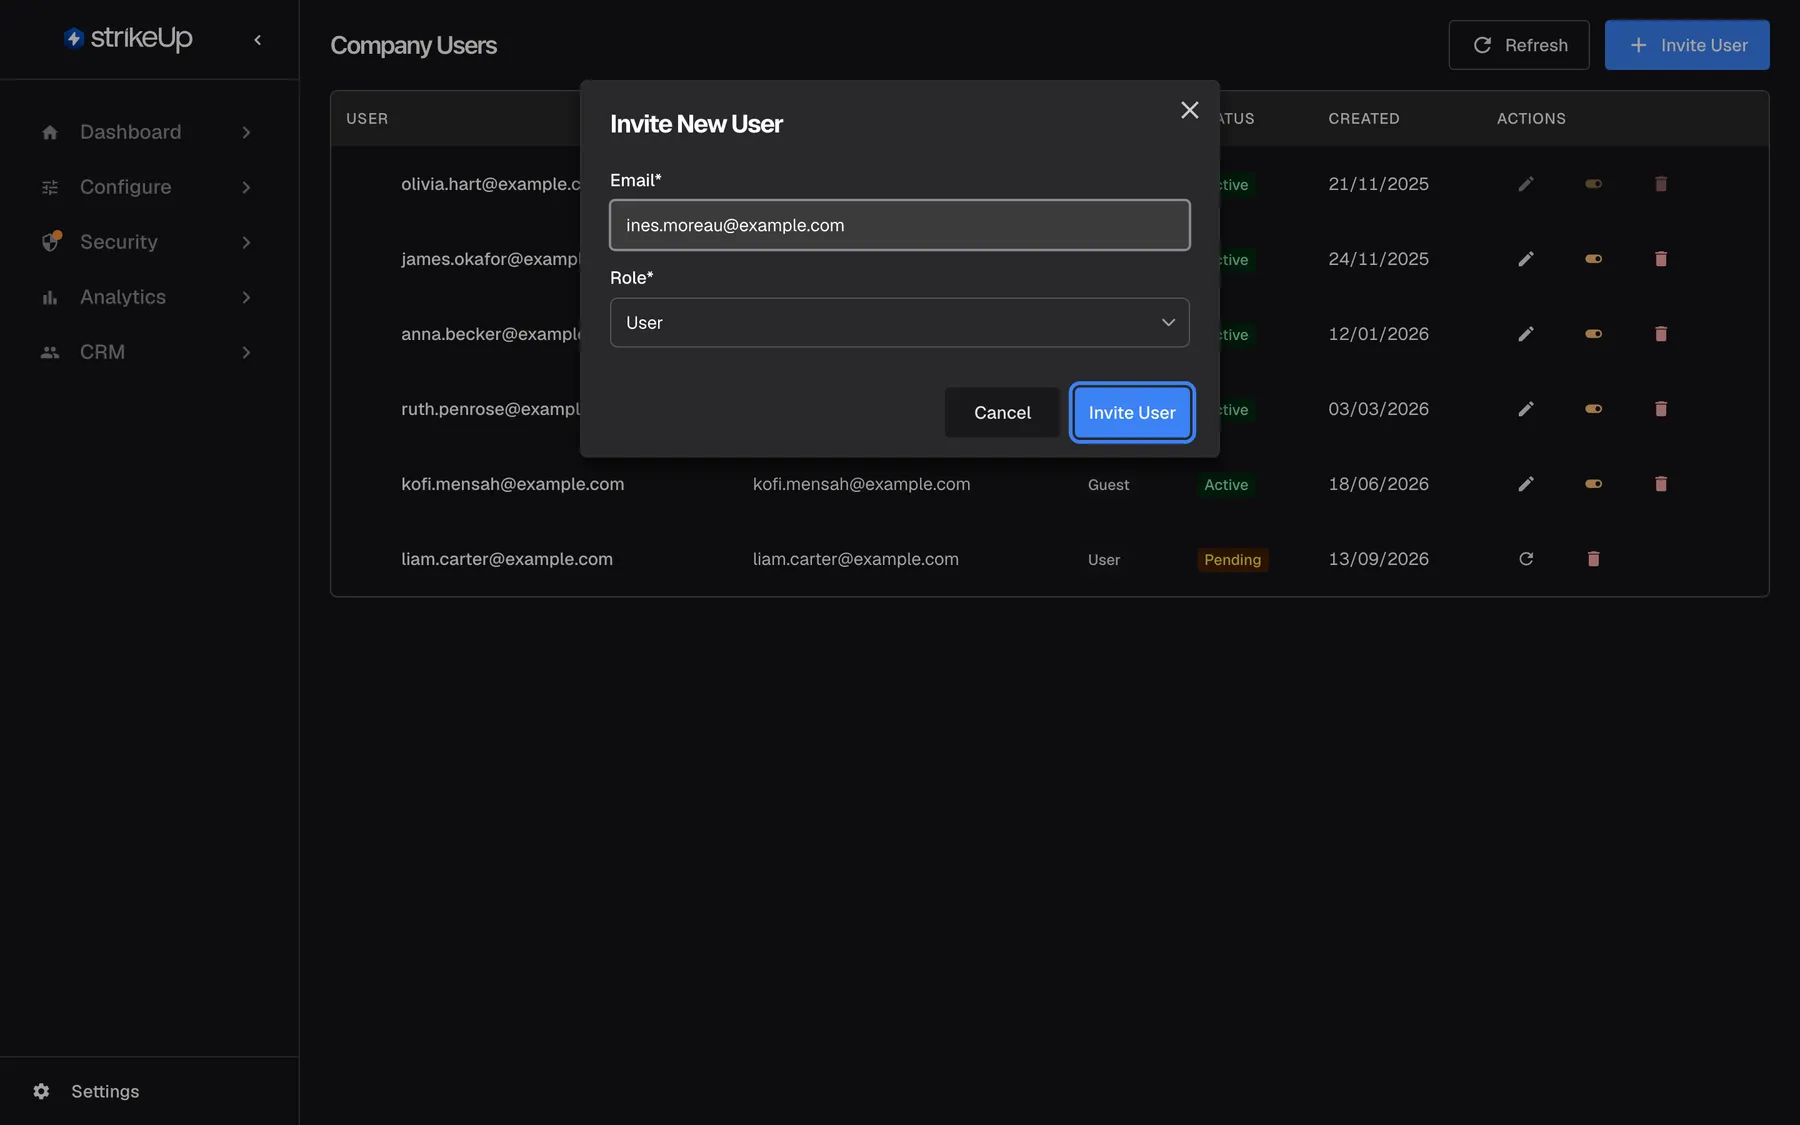Delete james.okafor user trash icon
This screenshot has width=1800, height=1125.
(x=1661, y=259)
